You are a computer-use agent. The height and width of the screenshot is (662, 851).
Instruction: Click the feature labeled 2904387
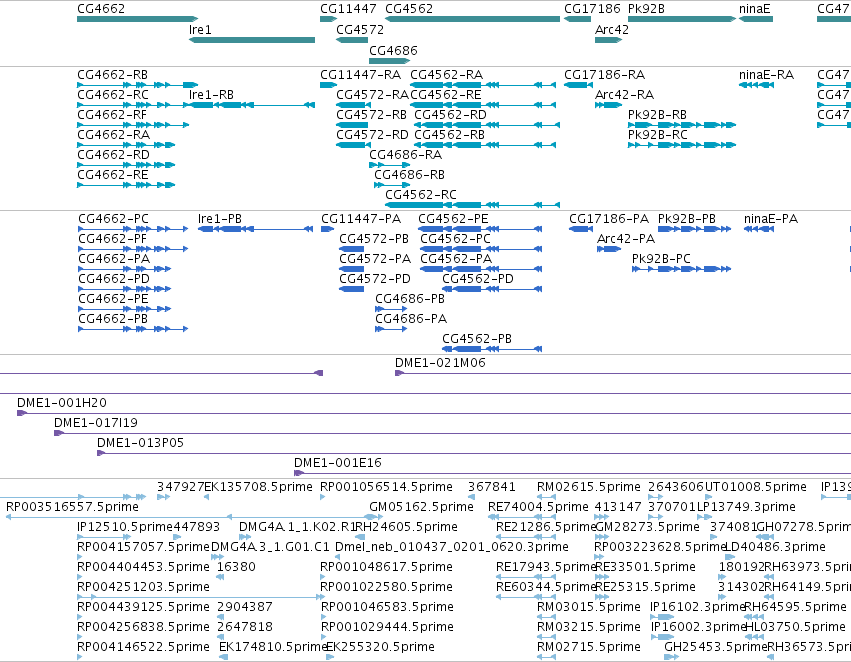[x=245, y=607]
